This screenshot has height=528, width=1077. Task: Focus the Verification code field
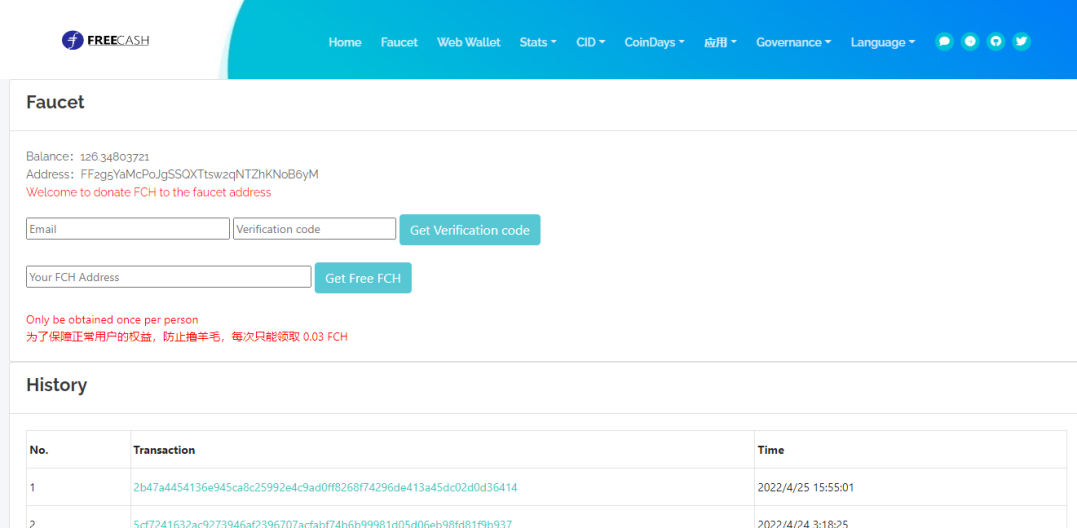pyautogui.click(x=315, y=229)
